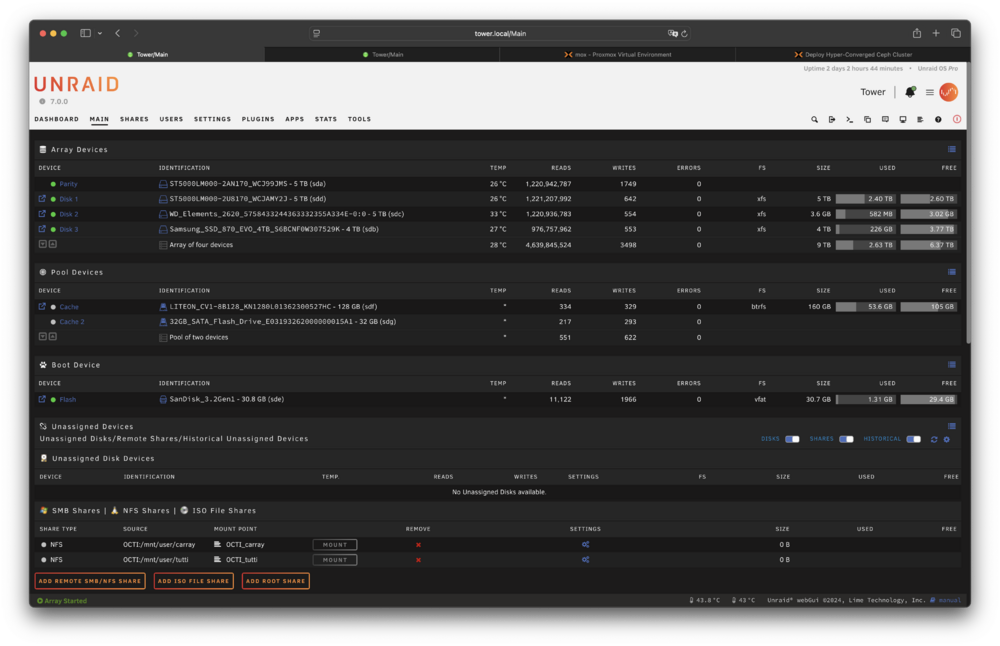
Task: Open the hamburger menu next to Tower
Action: tap(930, 92)
